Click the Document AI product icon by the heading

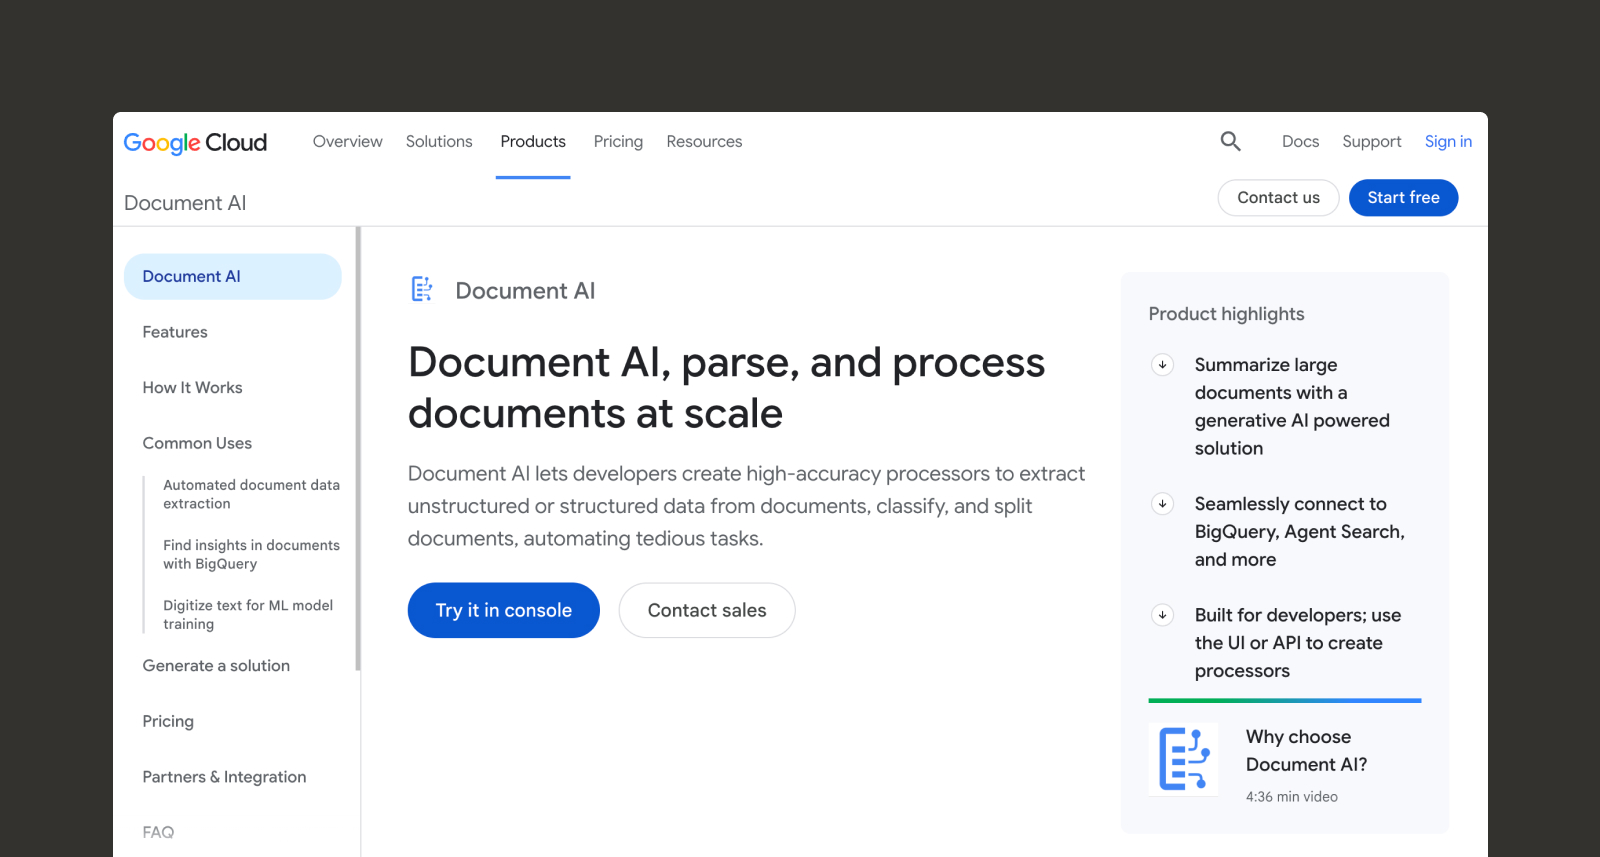click(422, 289)
